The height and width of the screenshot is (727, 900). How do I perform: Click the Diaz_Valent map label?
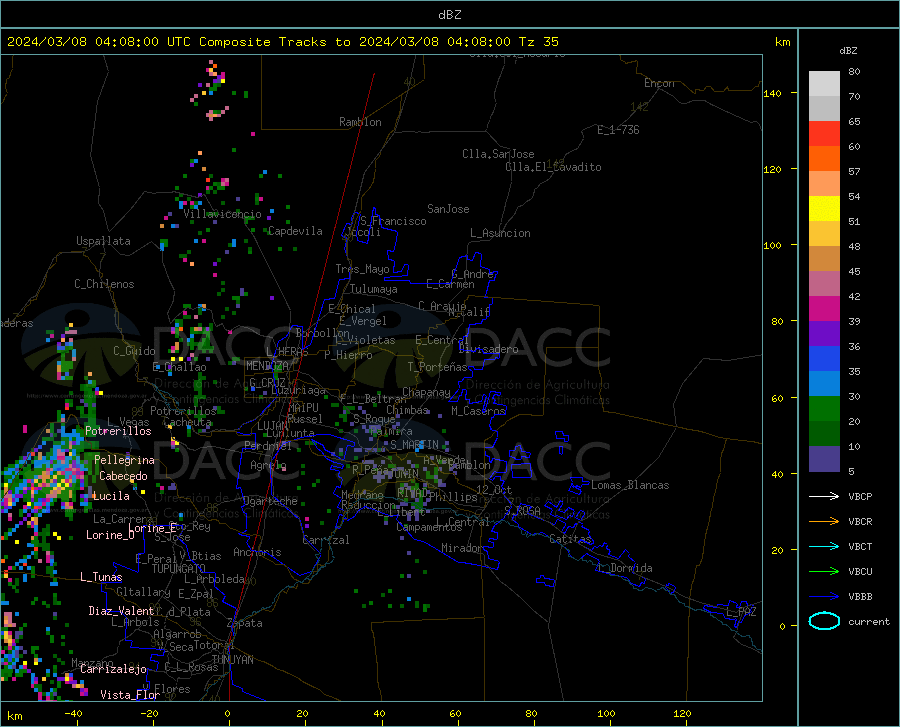coord(121,611)
